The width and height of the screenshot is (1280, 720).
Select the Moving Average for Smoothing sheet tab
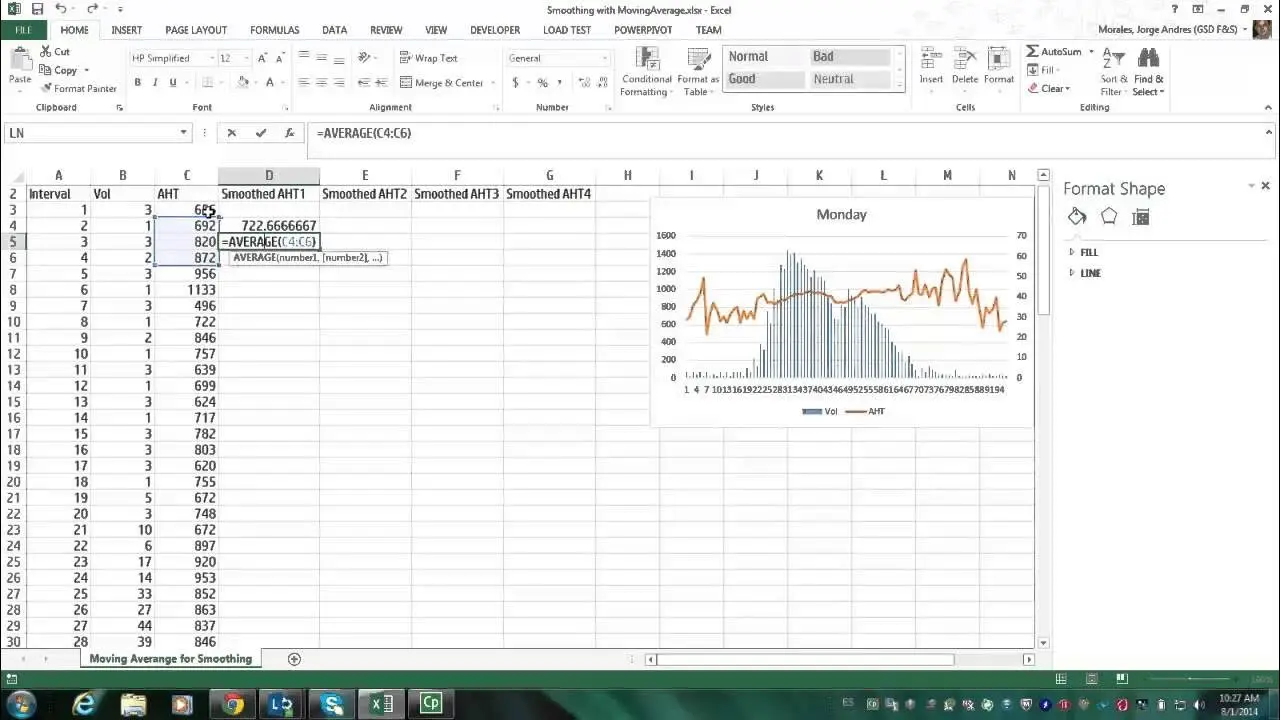170,658
